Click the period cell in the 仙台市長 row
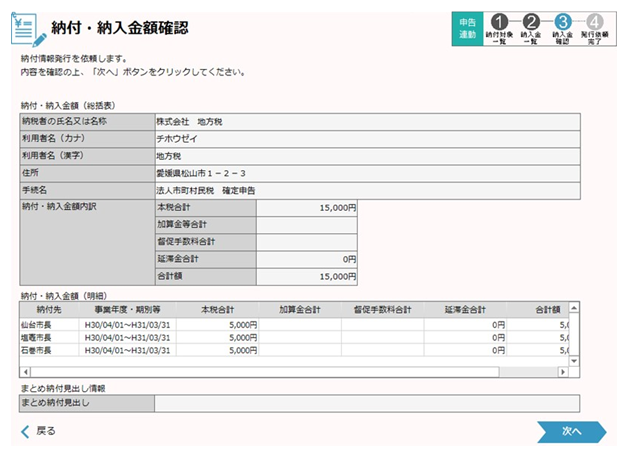 click(127, 325)
